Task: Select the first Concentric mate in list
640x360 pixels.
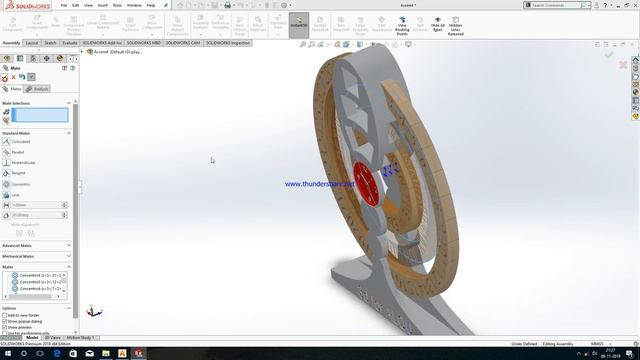Action: (x=37, y=276)
